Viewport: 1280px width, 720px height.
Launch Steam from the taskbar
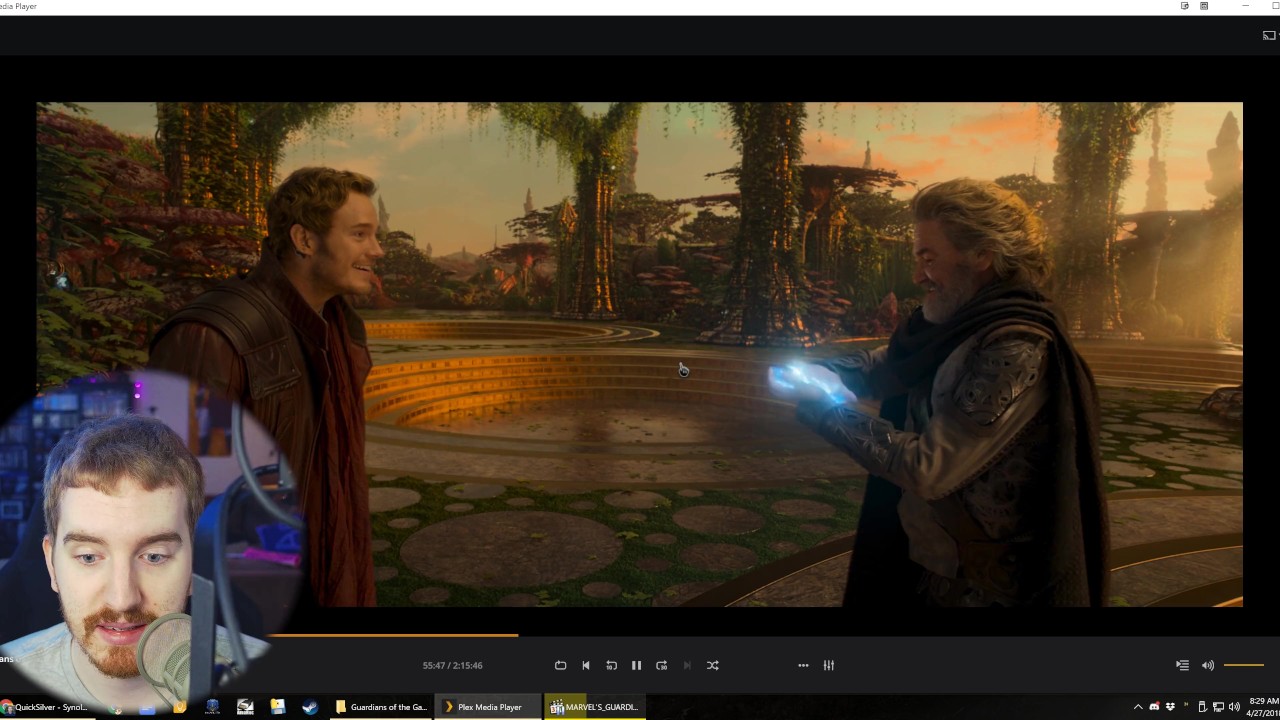click(310, 707)
